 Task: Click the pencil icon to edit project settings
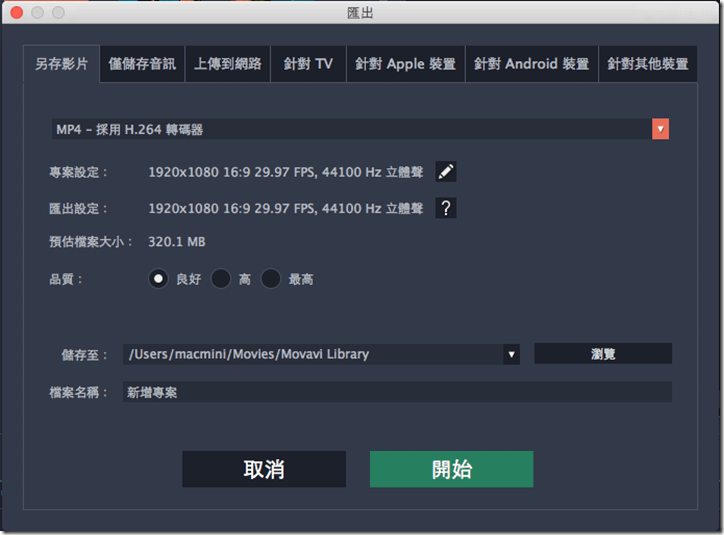pos(446,172)
